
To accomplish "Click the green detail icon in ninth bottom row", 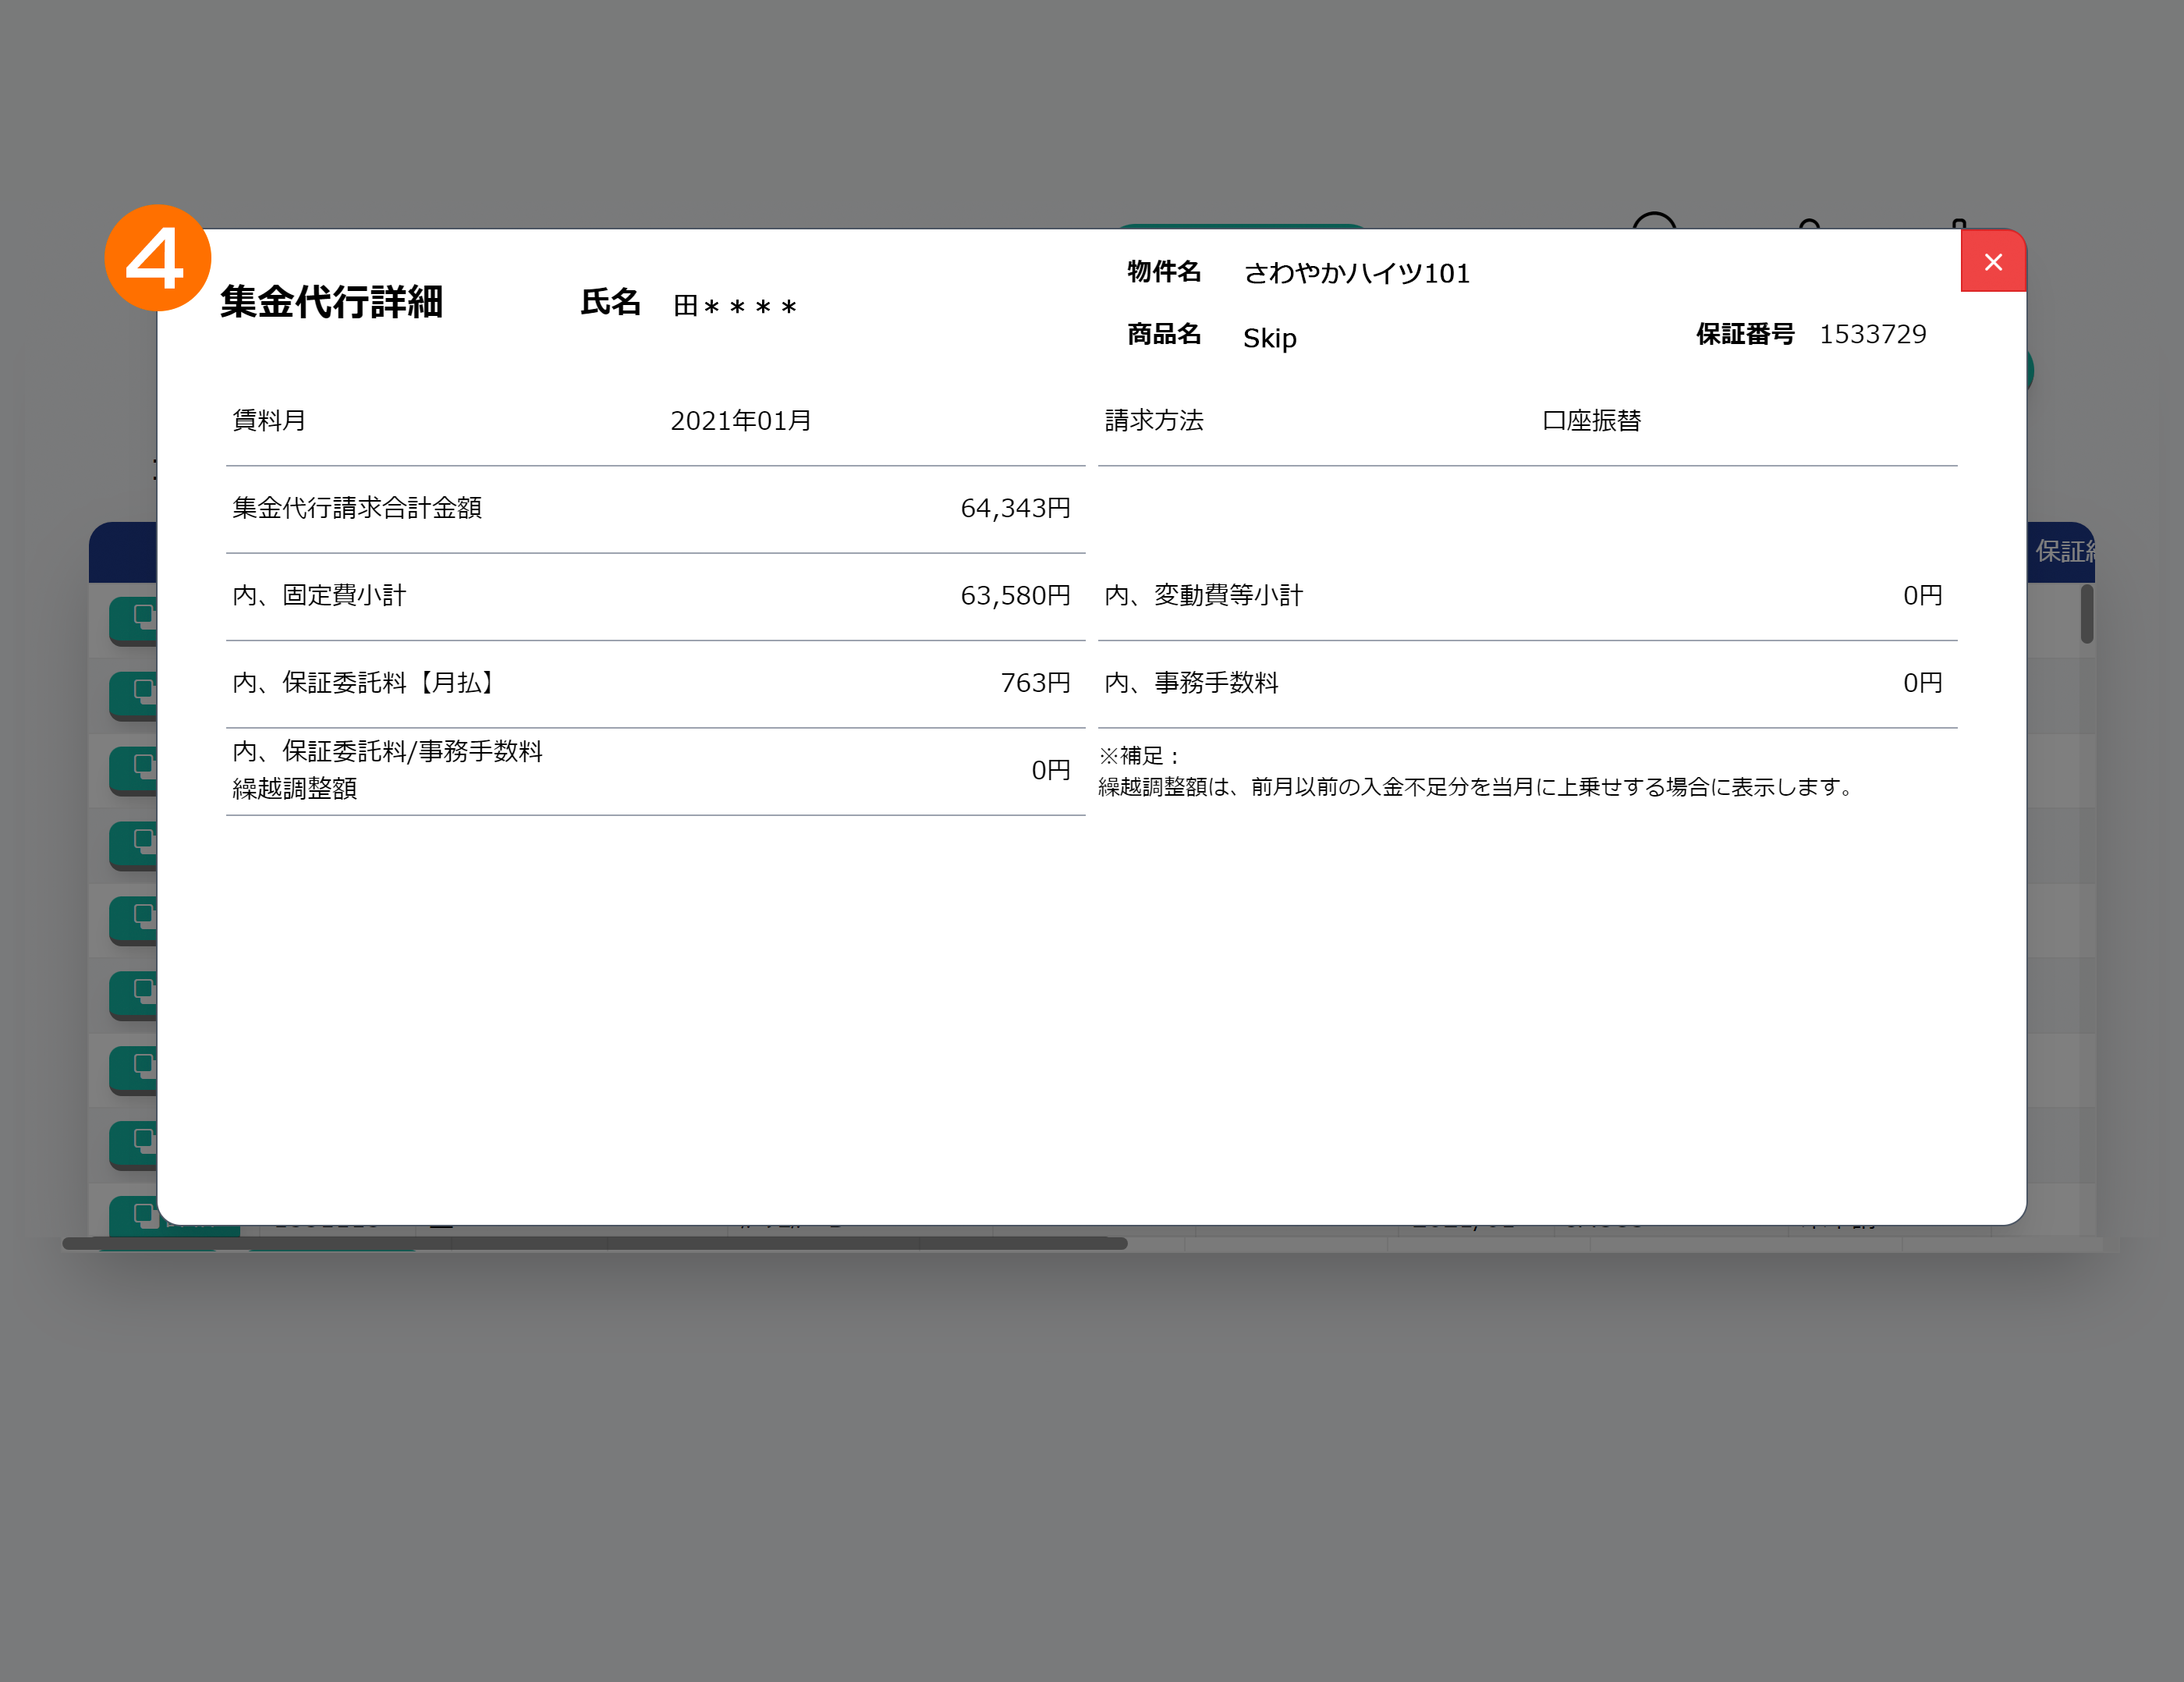I will (135, 1218).
